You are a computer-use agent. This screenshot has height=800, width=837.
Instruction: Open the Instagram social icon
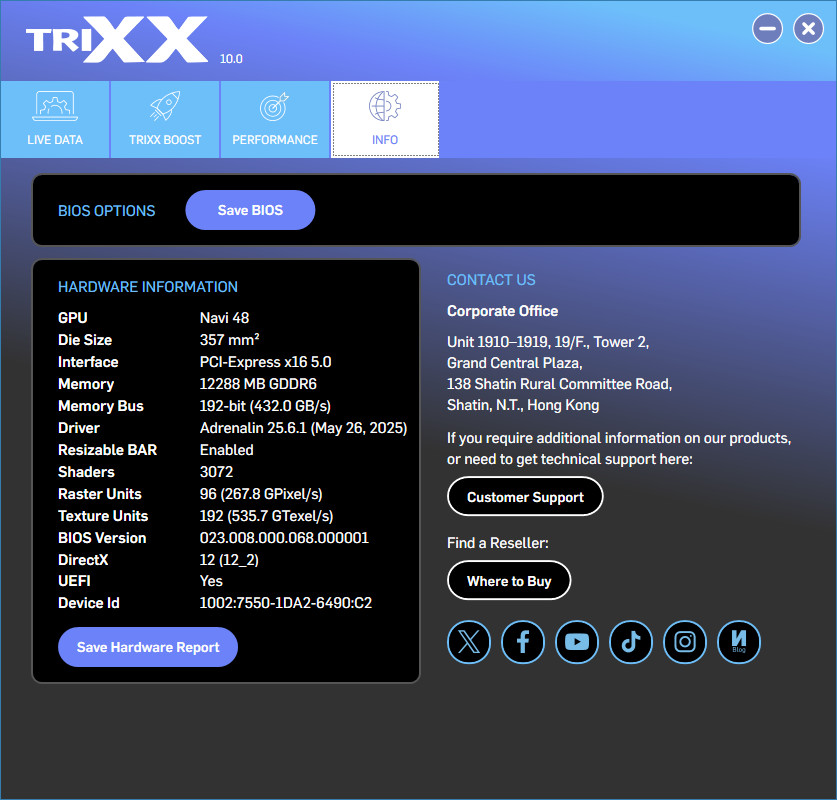coord(685,641)
